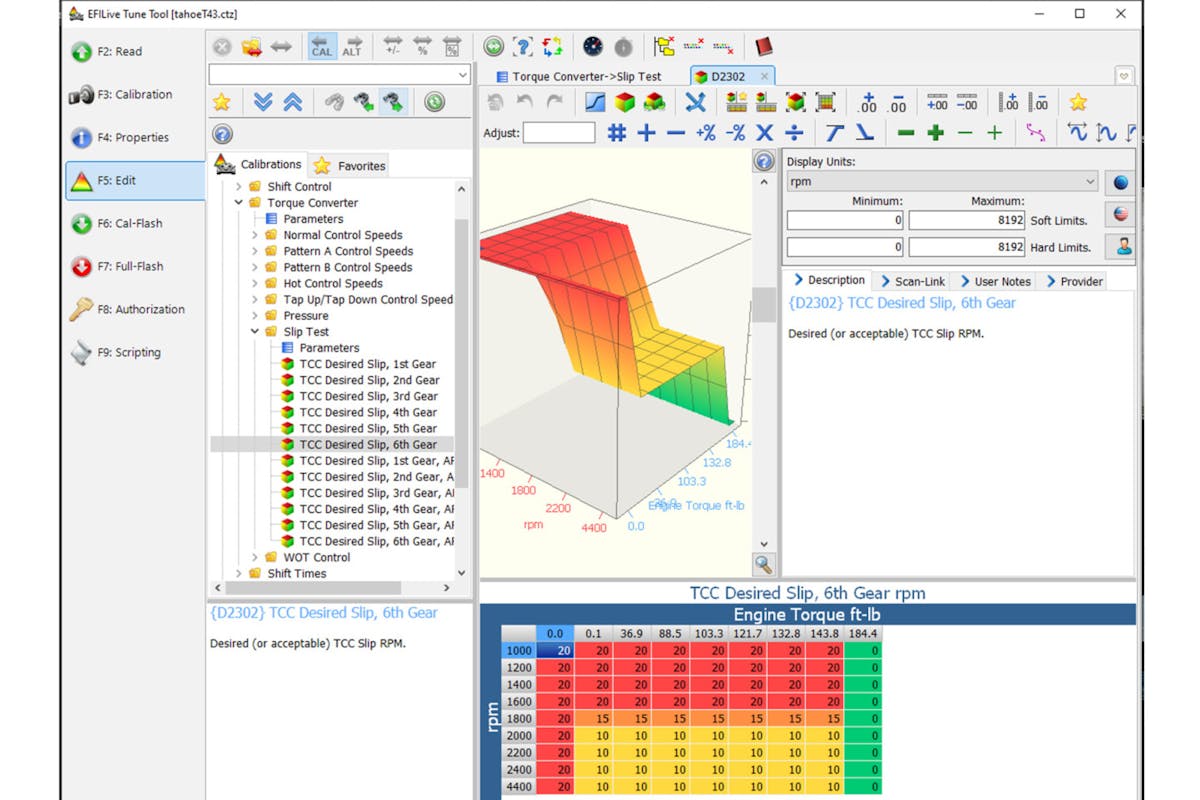This screenshot has height=800, width=1200.
Task: Switch to the Favorites tab
Action: point(350,166)
